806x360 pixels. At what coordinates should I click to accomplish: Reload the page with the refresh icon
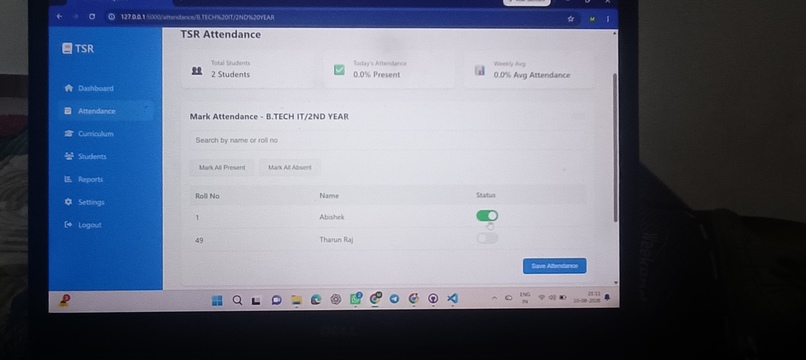[x=91, y=17]
